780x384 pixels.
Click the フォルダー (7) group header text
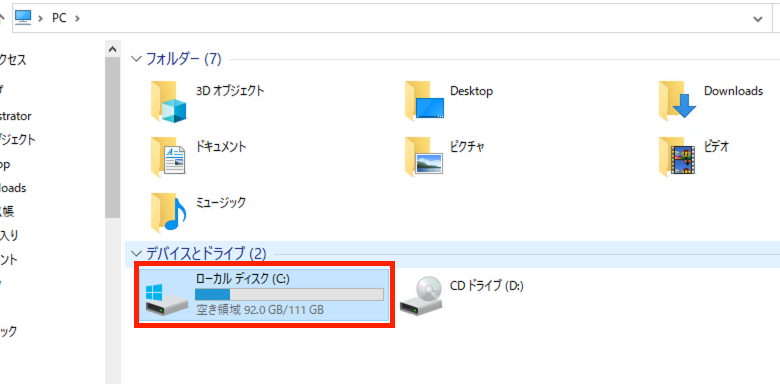pyautogui.click(x=183, y=59)
